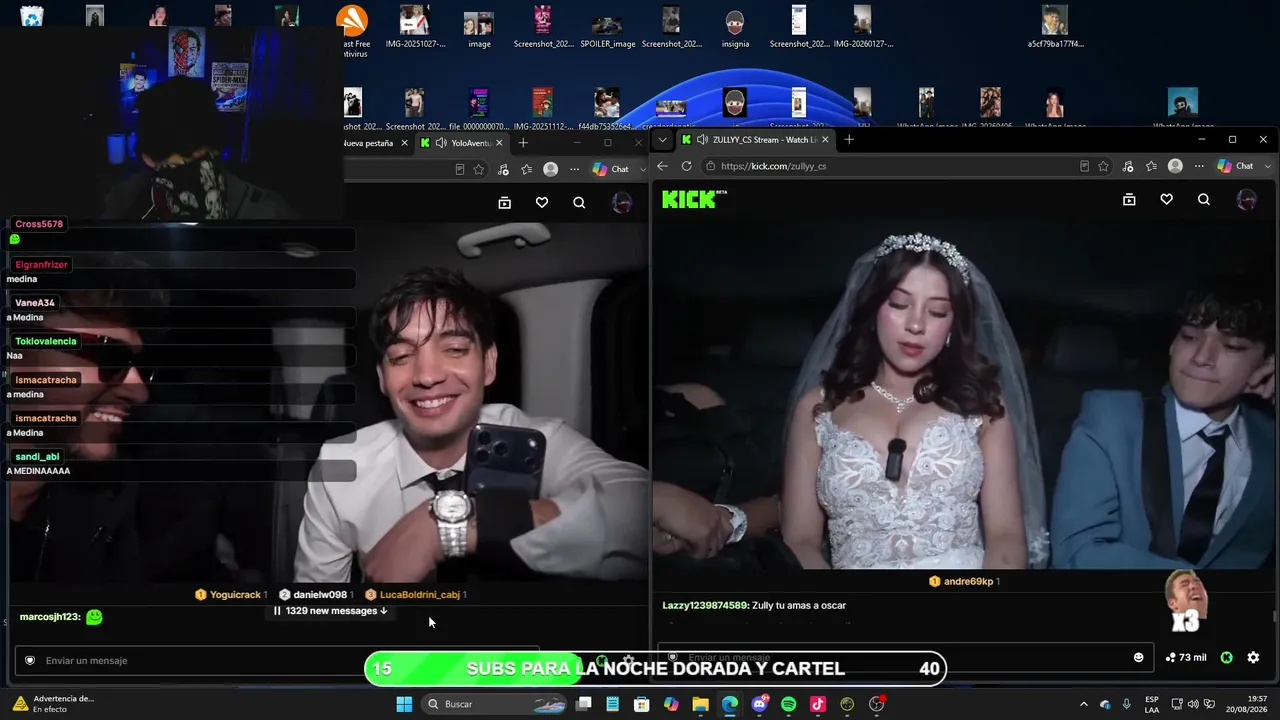
Task: Favorite the kick.com/zullyy_cs page with the star
Action: (1103, 166)
